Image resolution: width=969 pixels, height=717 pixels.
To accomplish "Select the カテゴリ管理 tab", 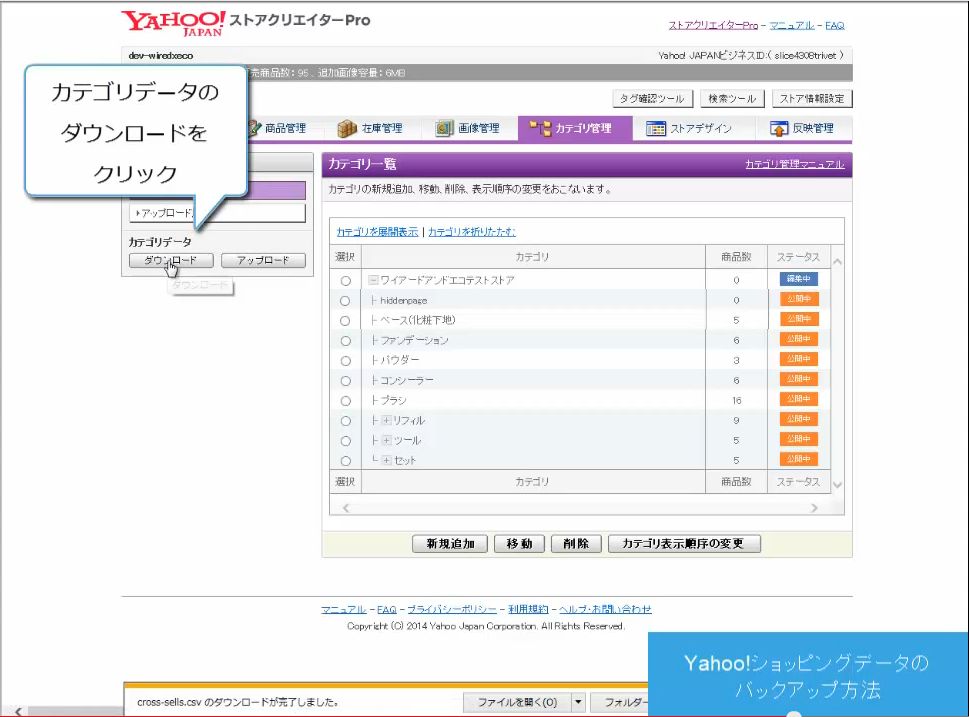I will click(x=575, y=129).
